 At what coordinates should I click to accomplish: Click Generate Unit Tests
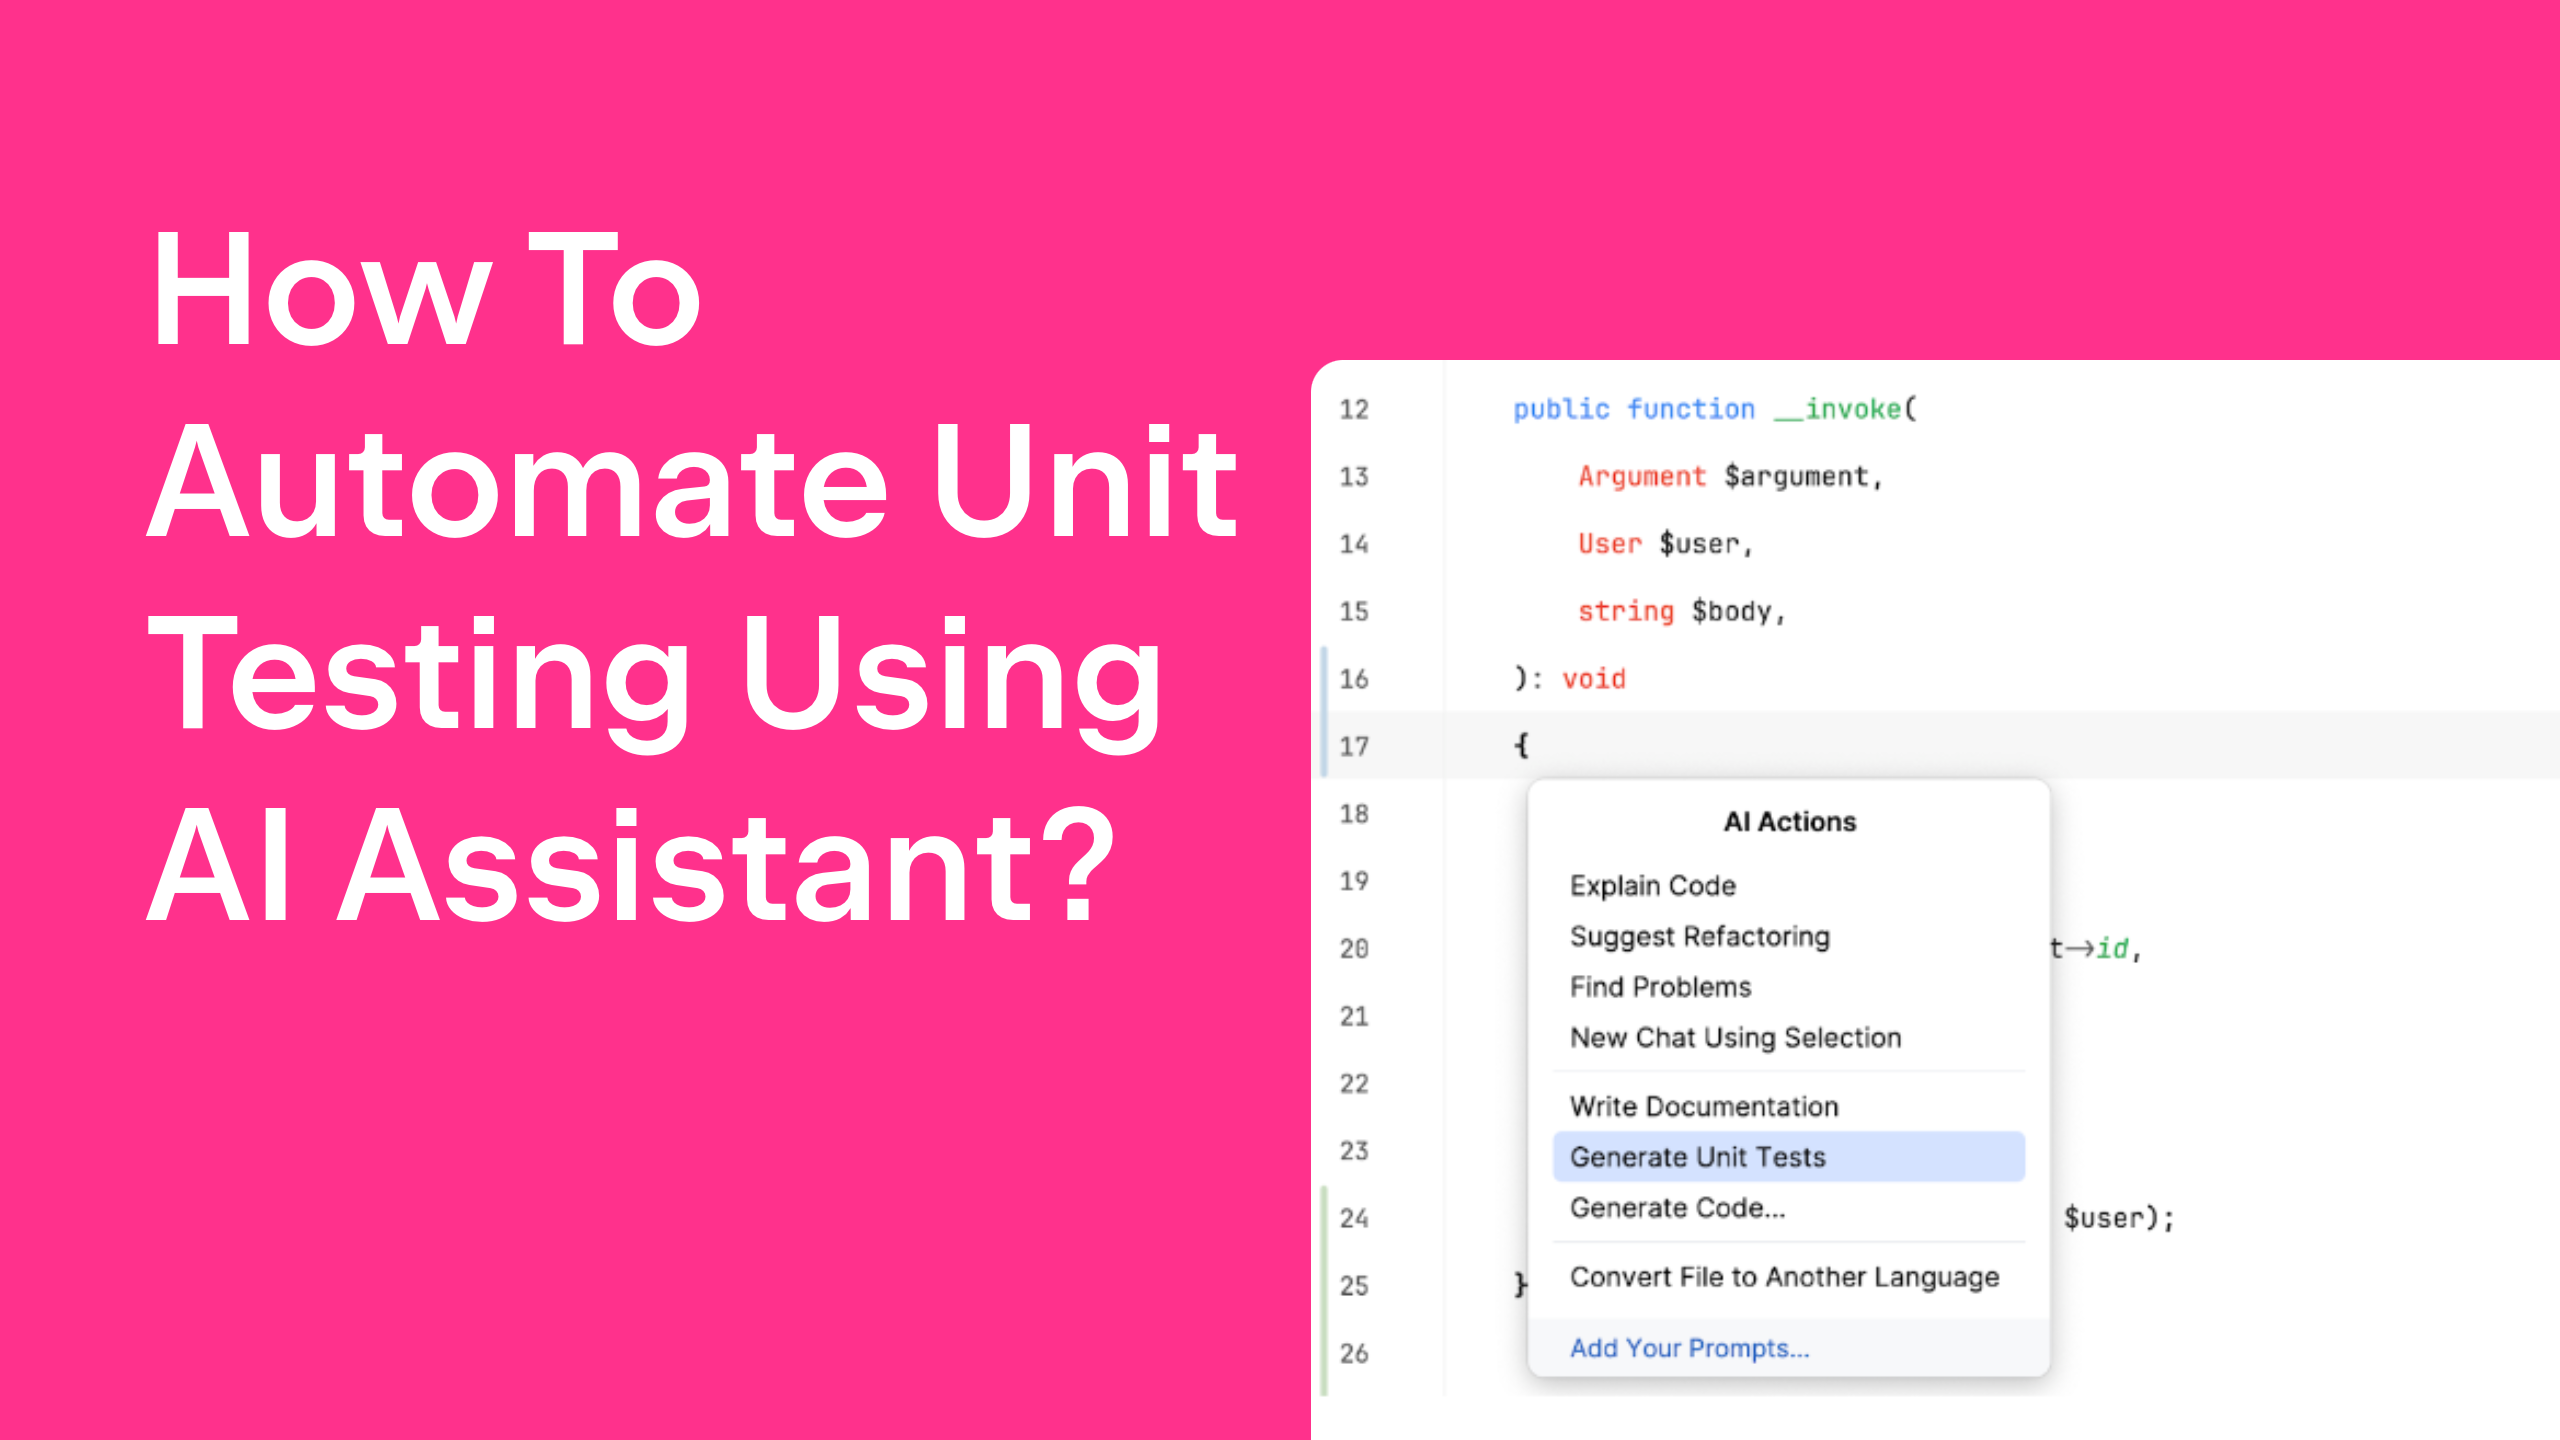(x=1788, y=1157)
